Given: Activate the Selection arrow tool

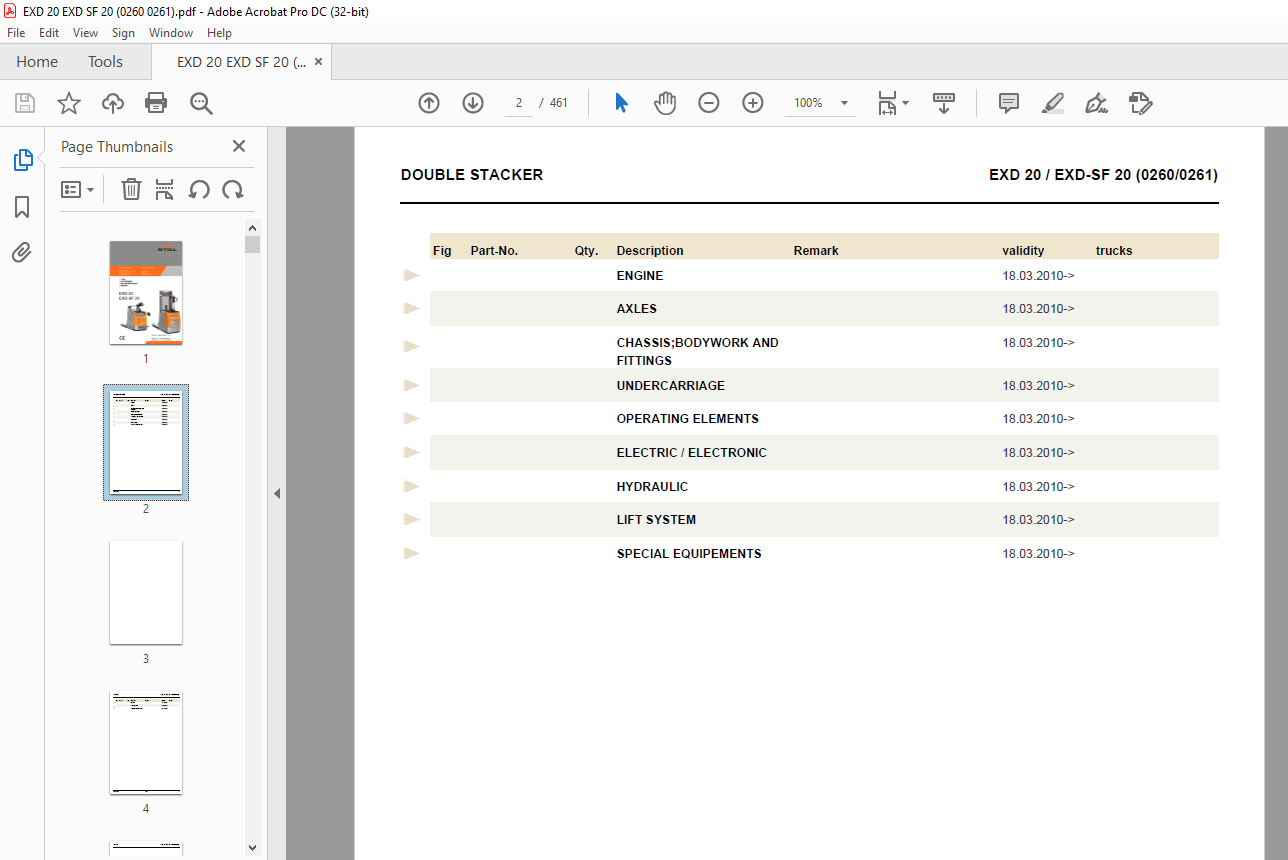Looking at the screenshot, I should tap(621, 103).
